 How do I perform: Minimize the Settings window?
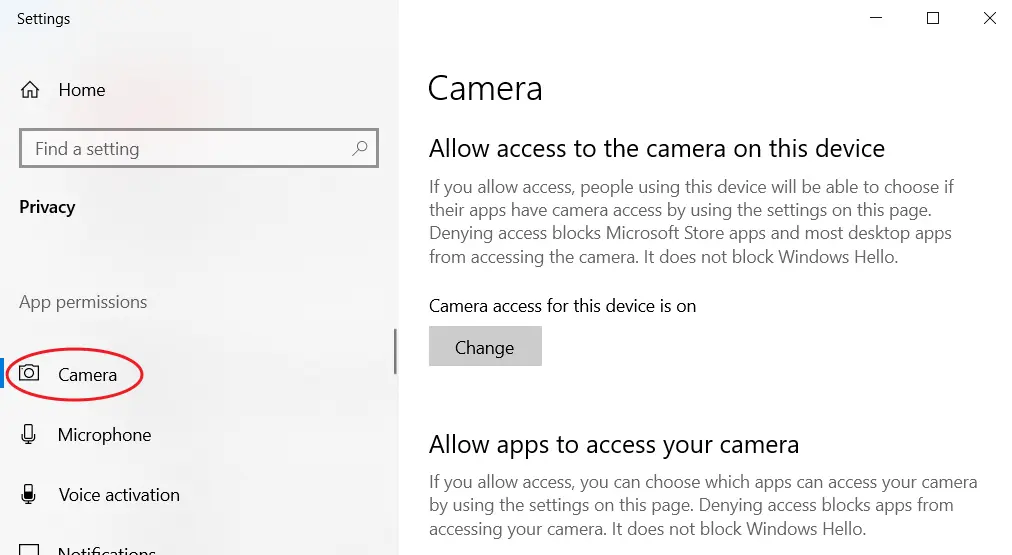[875, 19]
